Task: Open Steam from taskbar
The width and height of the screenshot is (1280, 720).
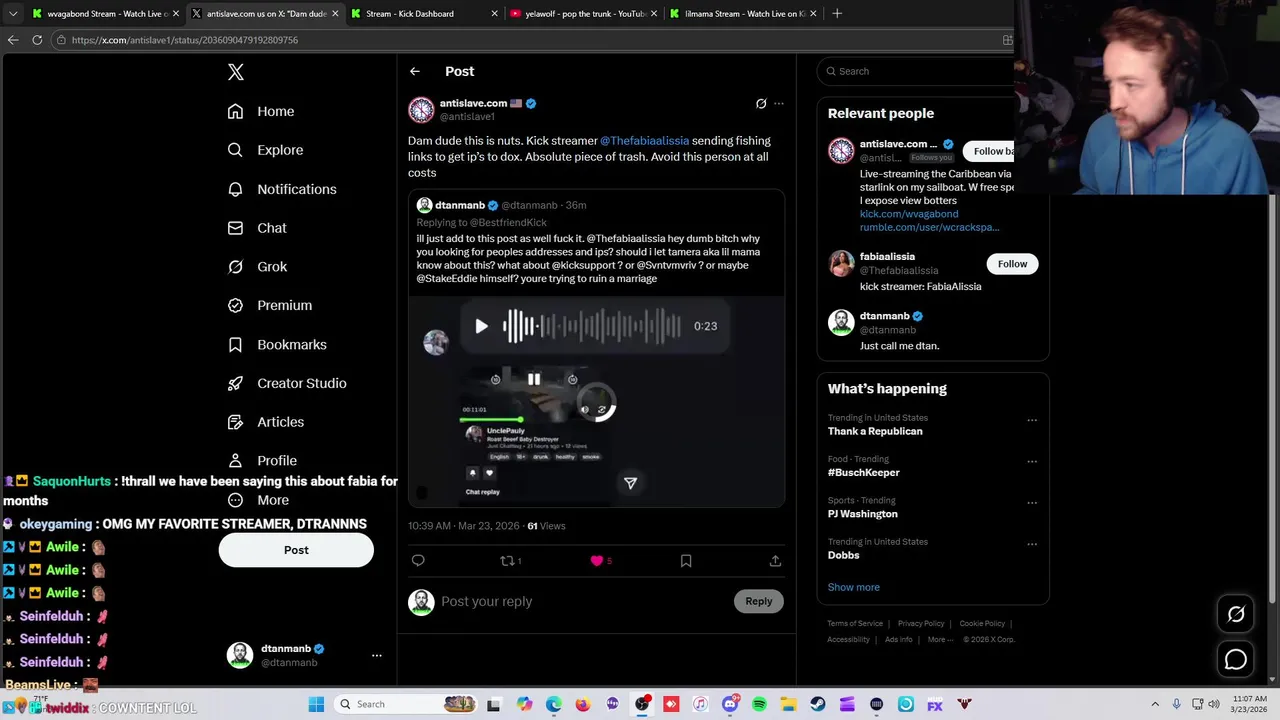Action: [818, 704]
